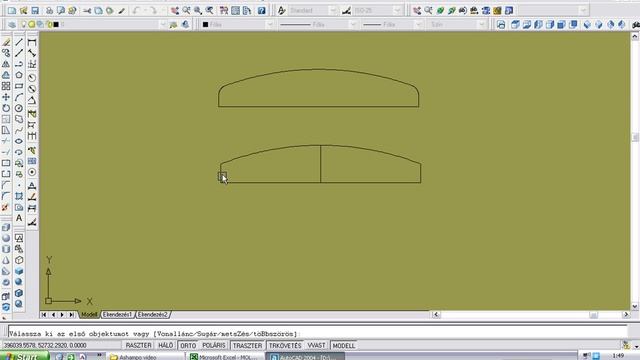Toggle MODELL space button
Image resolution: width=640 pixels, height=360 pixels.
pyautogui.click(x=344, y=345)
